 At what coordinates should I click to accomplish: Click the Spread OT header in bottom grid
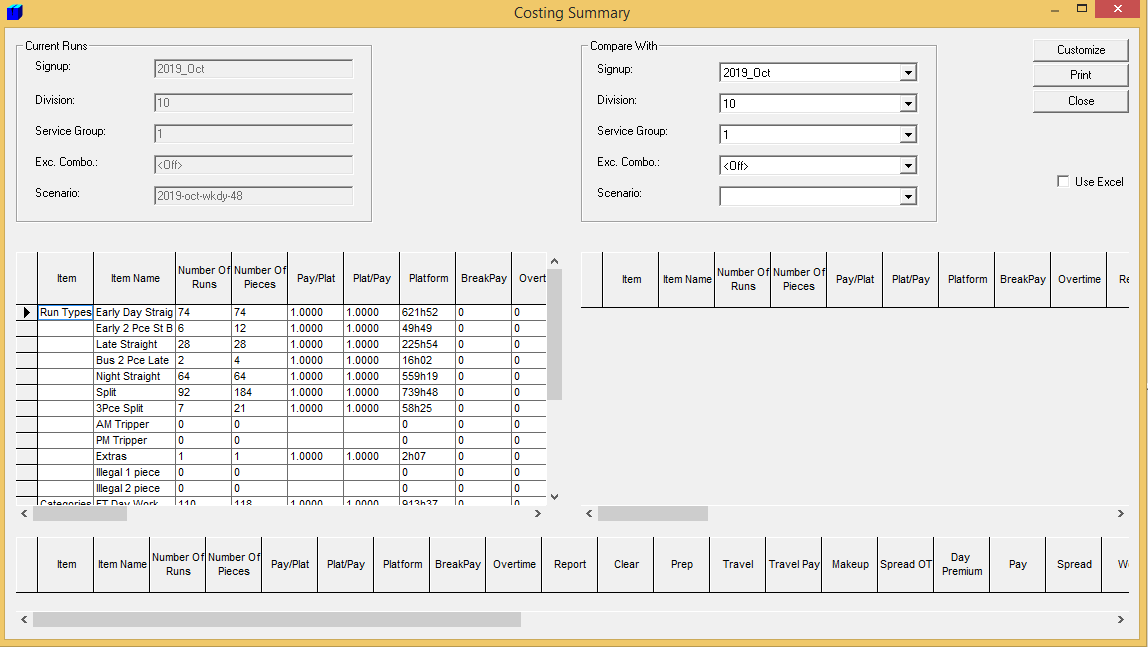point(905,564)
